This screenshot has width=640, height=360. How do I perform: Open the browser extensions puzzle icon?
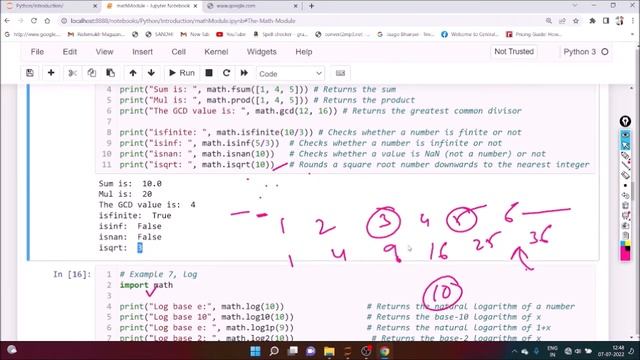click(x=592, y=20)
